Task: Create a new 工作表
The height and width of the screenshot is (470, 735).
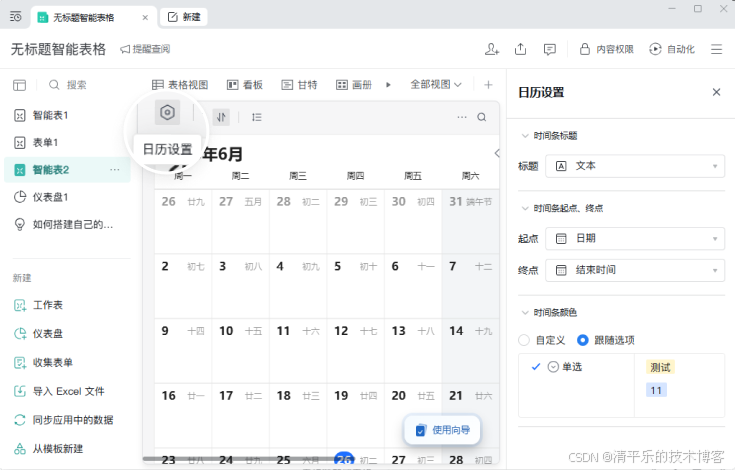Action: click(x=38, y=306)
